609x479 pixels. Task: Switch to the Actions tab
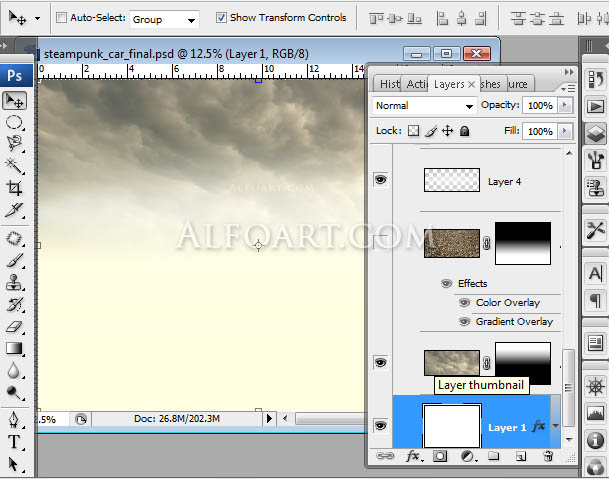[416, 84]
